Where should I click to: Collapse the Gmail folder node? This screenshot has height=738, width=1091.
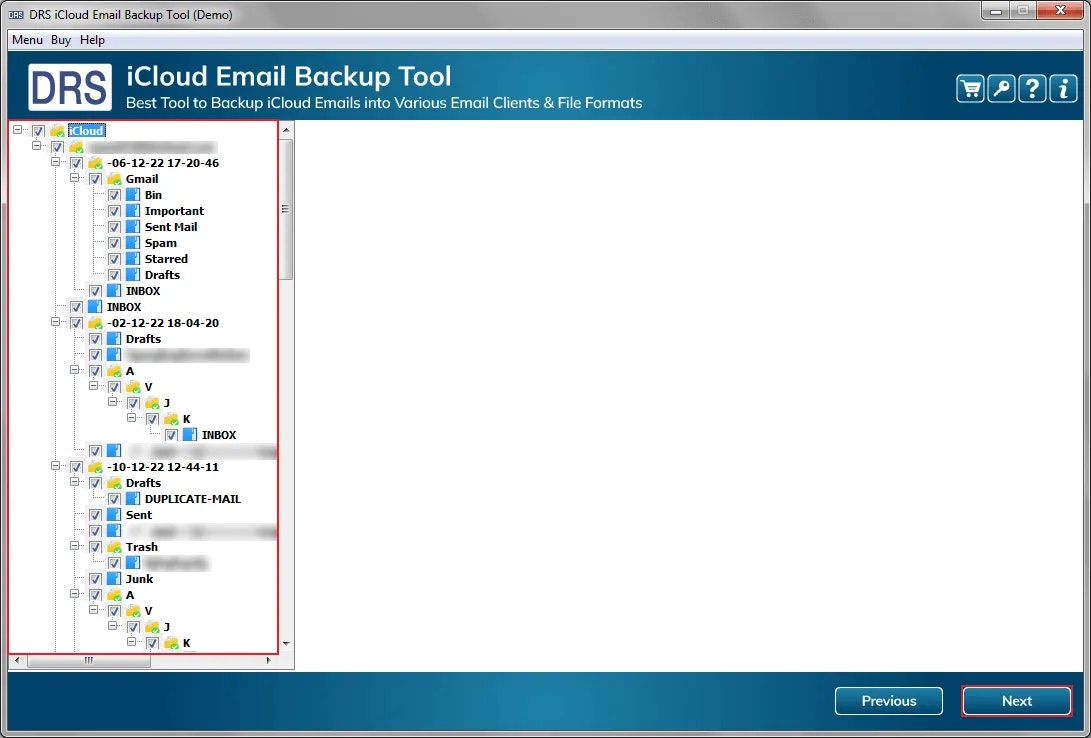pyautogui.click(x=74, y=178)
